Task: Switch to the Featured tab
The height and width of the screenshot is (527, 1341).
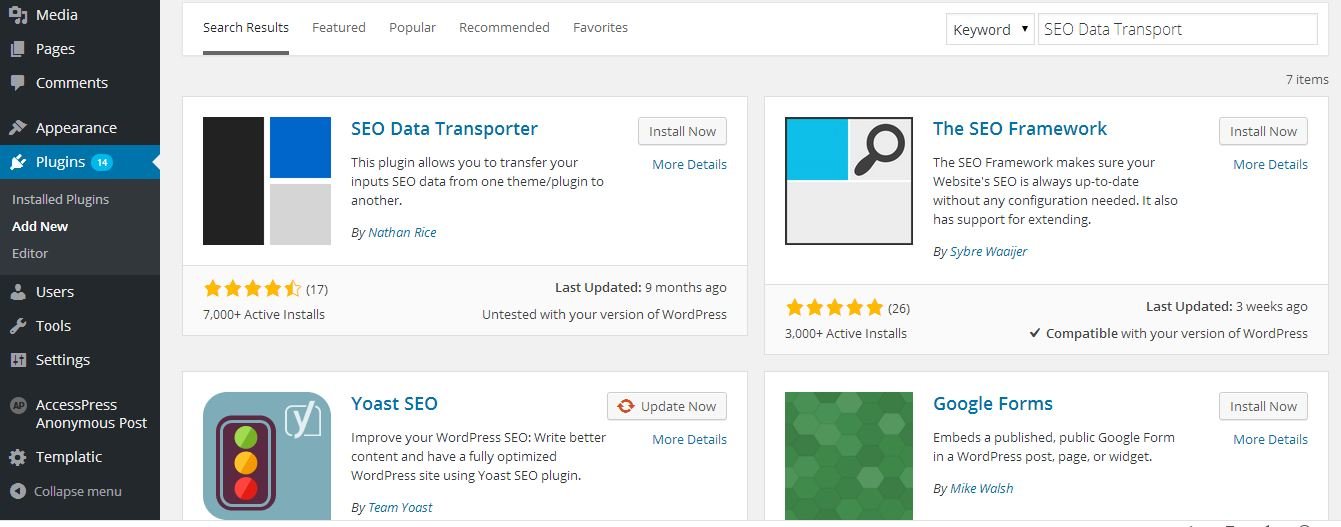Action: tap(339, 28)
